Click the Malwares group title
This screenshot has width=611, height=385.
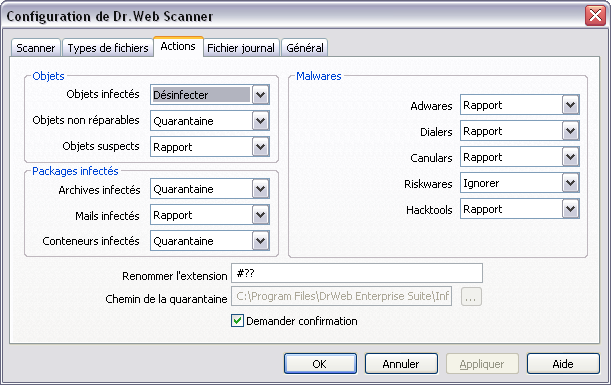319,76
